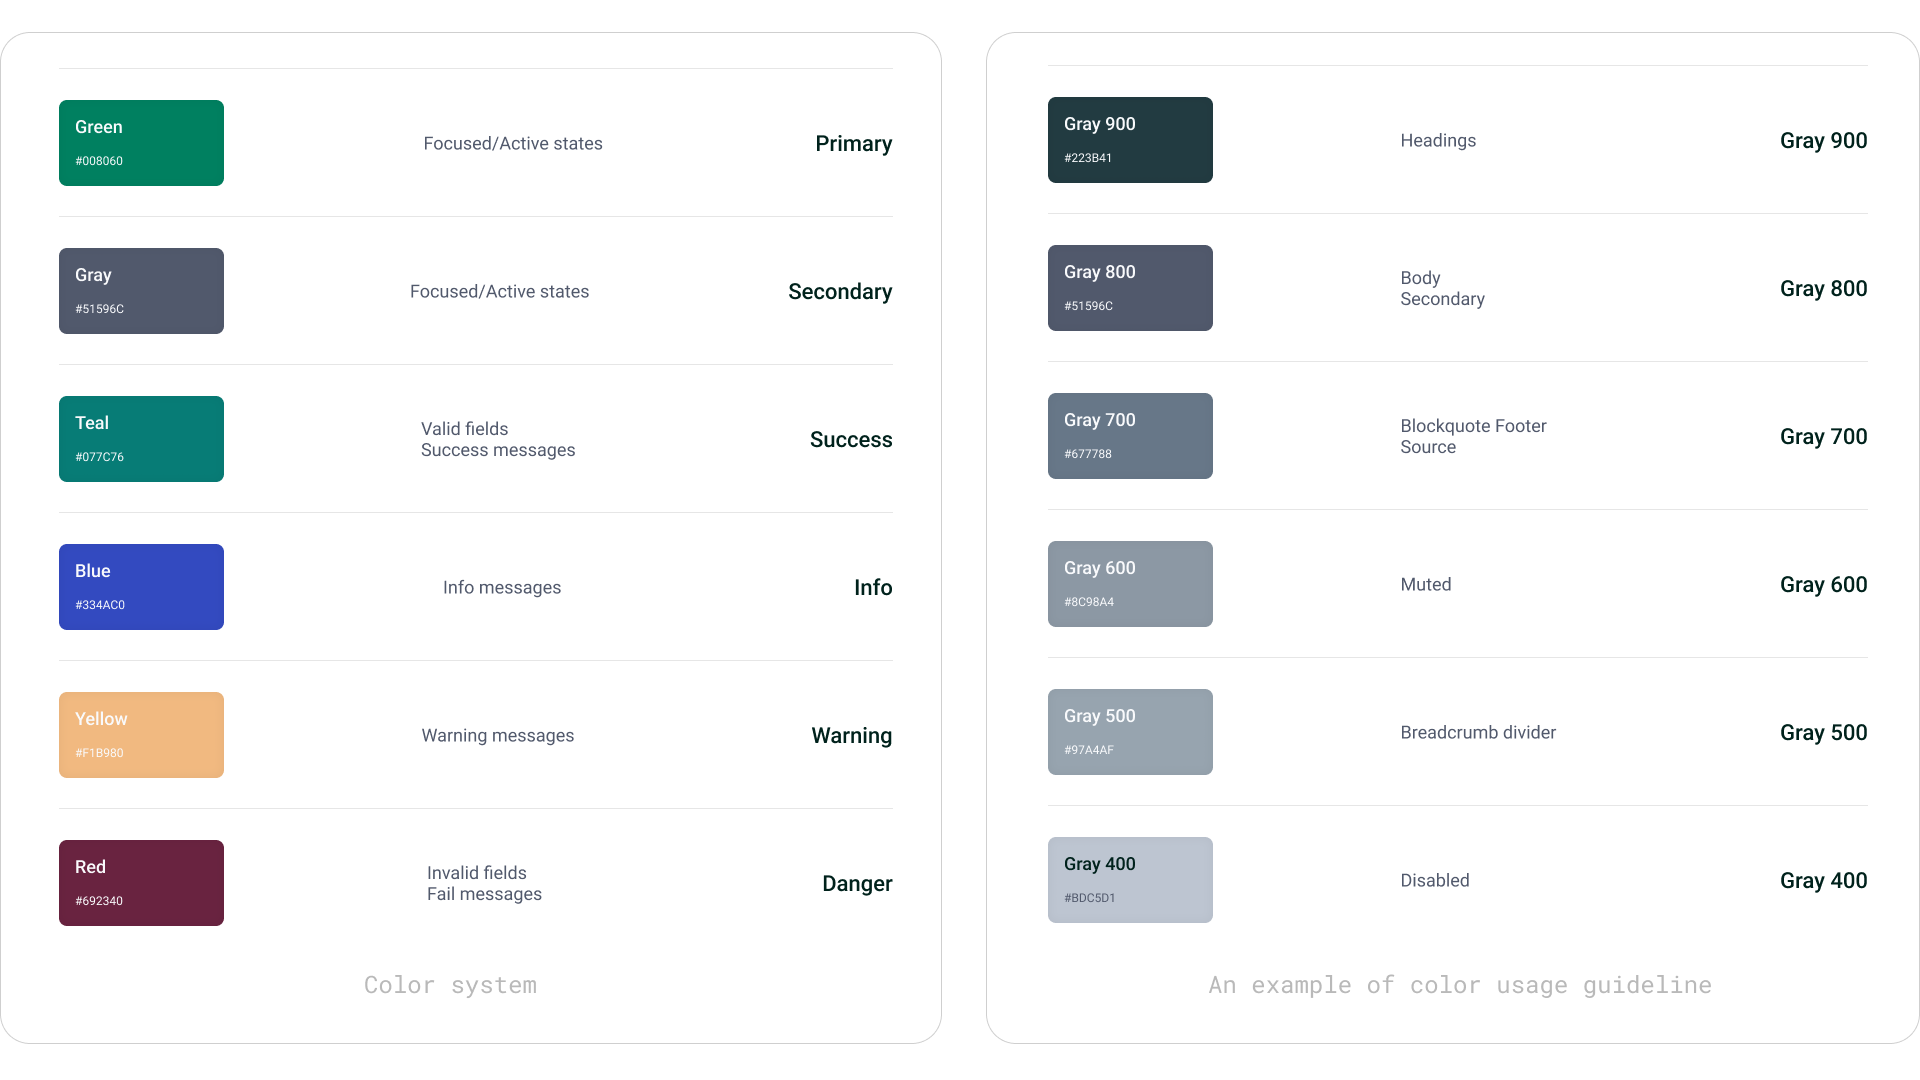Select the Yellow #F1B980 color swatch
1920x1080 pixels.
click(141, 735)
